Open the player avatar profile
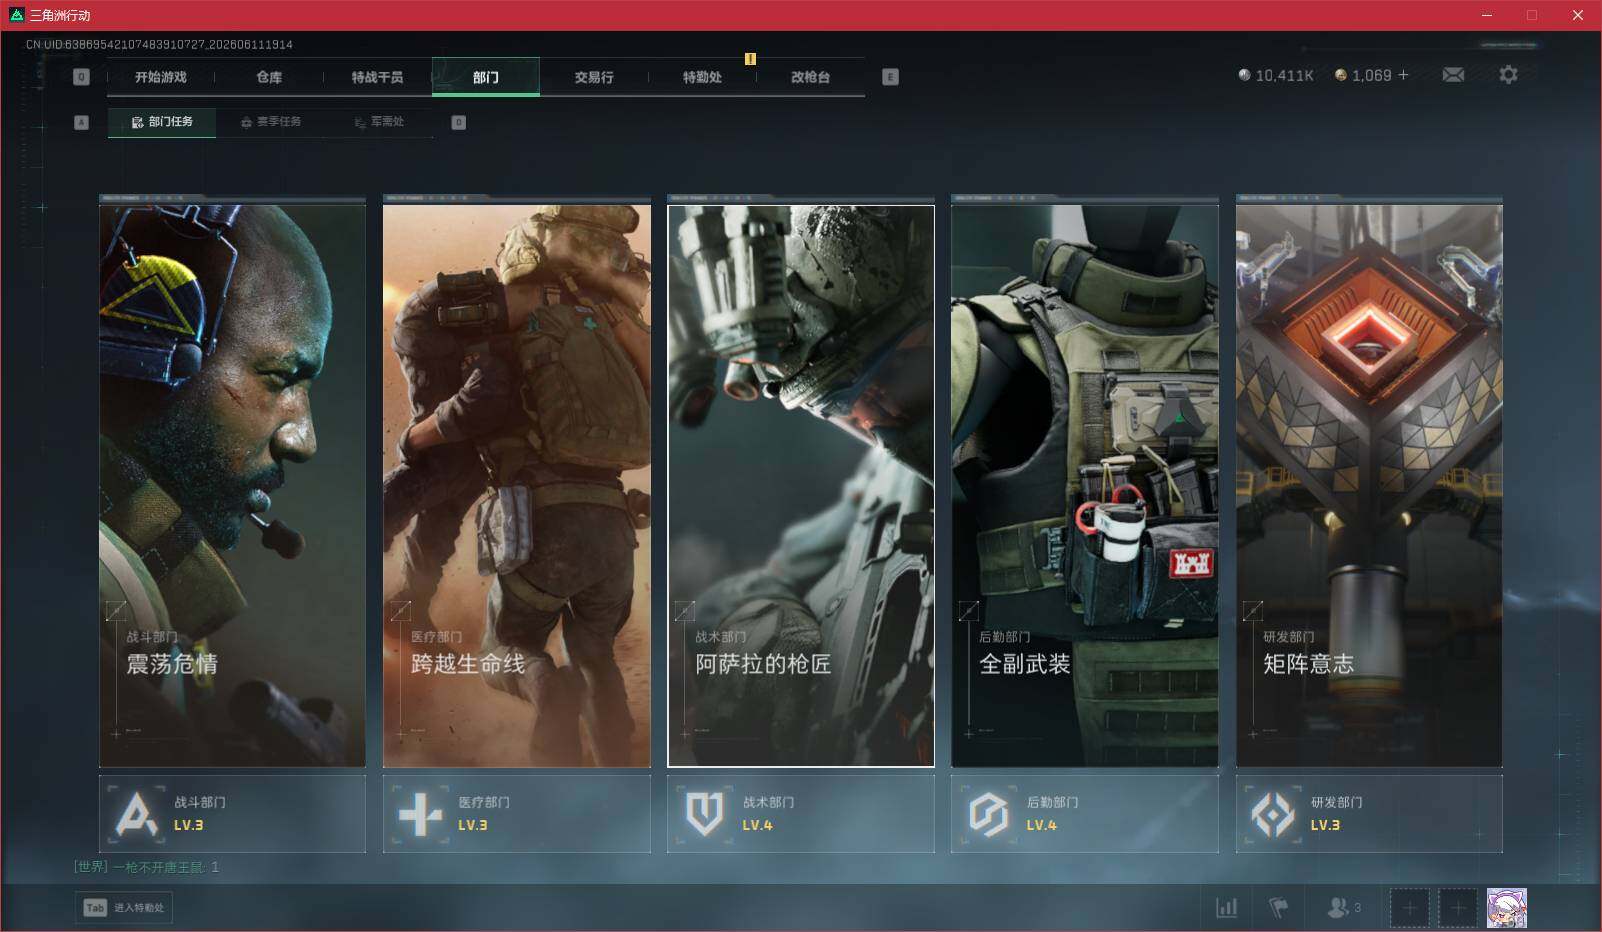 pos(1507,908)
